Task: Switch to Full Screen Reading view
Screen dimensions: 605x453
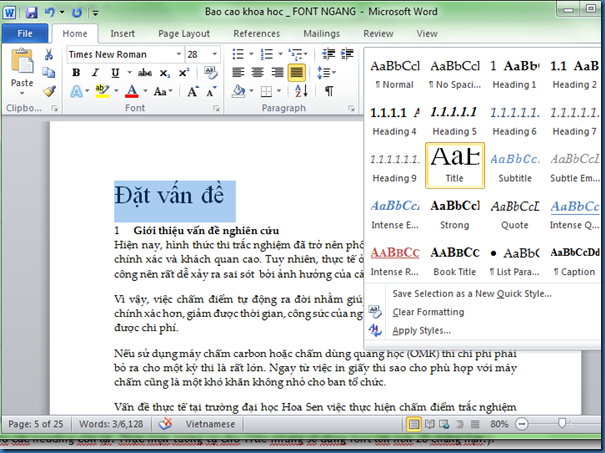Action: point(429,424)
